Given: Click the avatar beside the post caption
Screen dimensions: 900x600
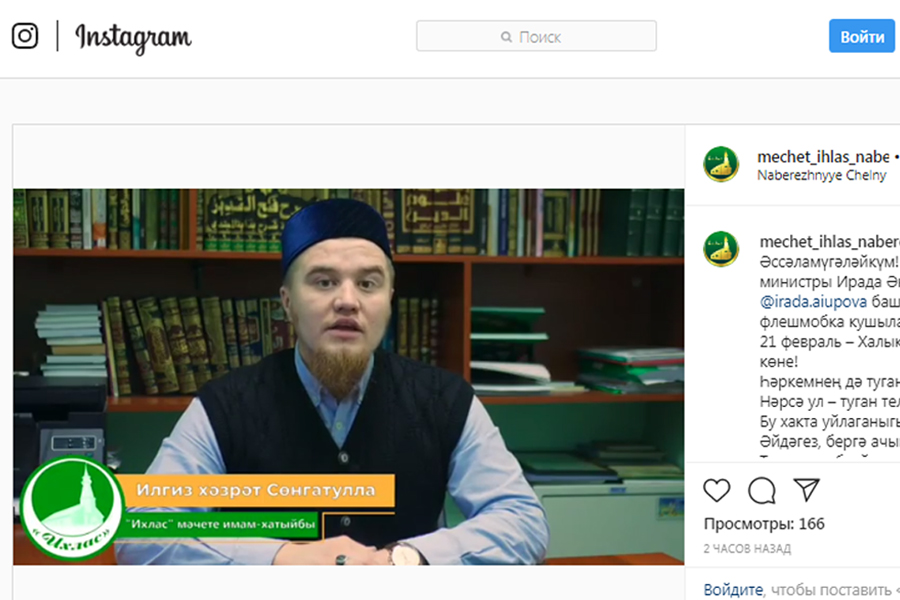Looking at the screenshot, I should [721, 249].
